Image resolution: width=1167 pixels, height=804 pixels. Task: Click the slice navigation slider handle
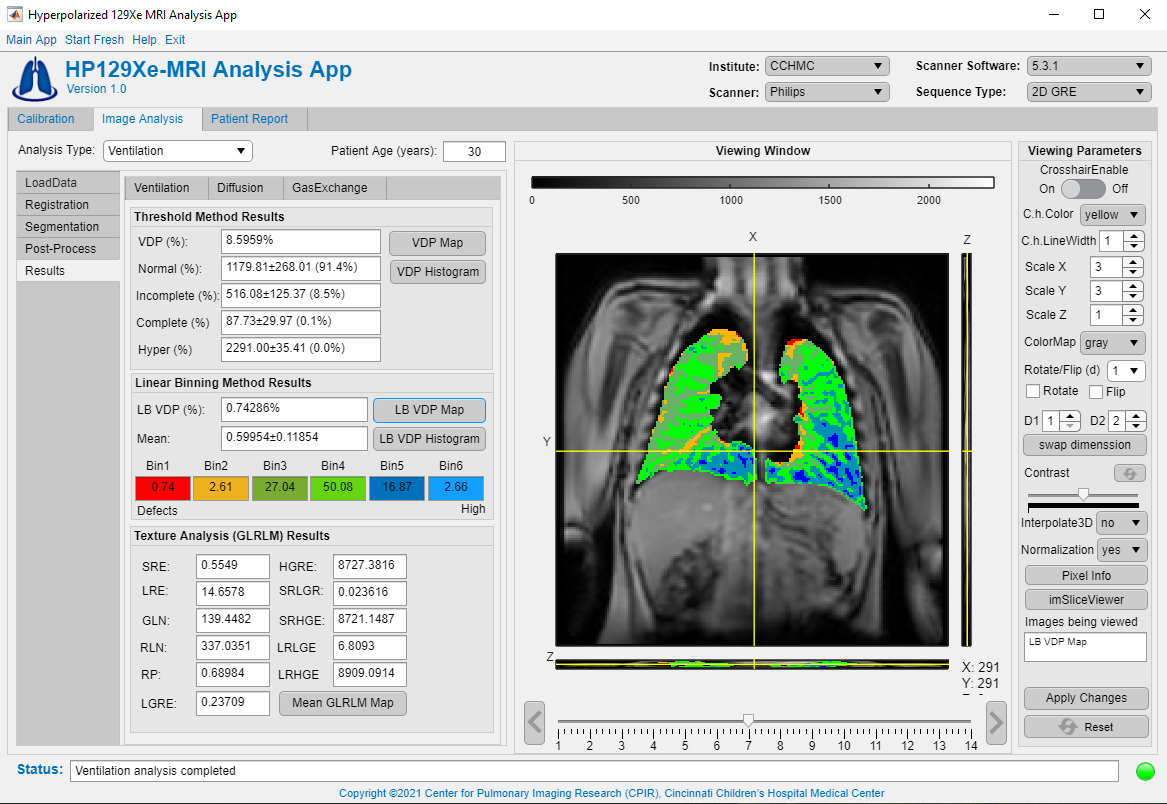pos(748,720)
